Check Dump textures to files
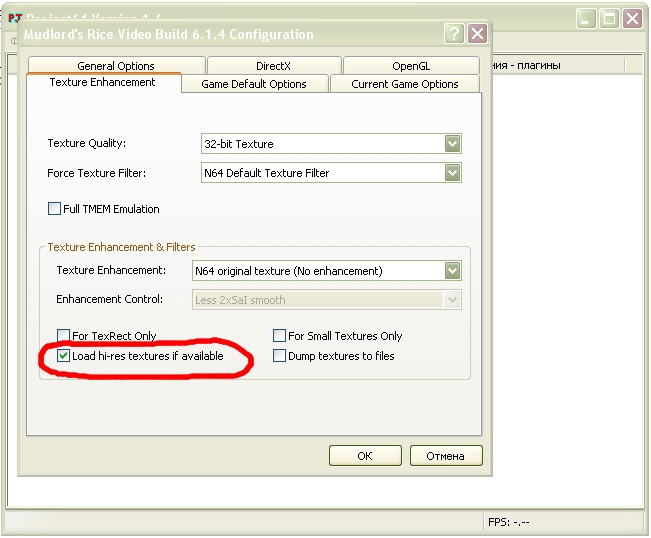The width and height of the screenshot is (651, 538). tap(280, 356)
